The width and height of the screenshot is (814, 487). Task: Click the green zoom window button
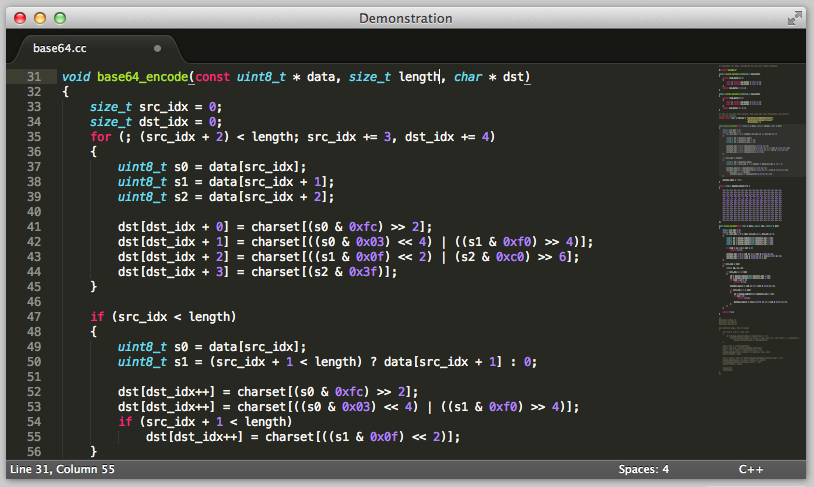pos(60,18)
